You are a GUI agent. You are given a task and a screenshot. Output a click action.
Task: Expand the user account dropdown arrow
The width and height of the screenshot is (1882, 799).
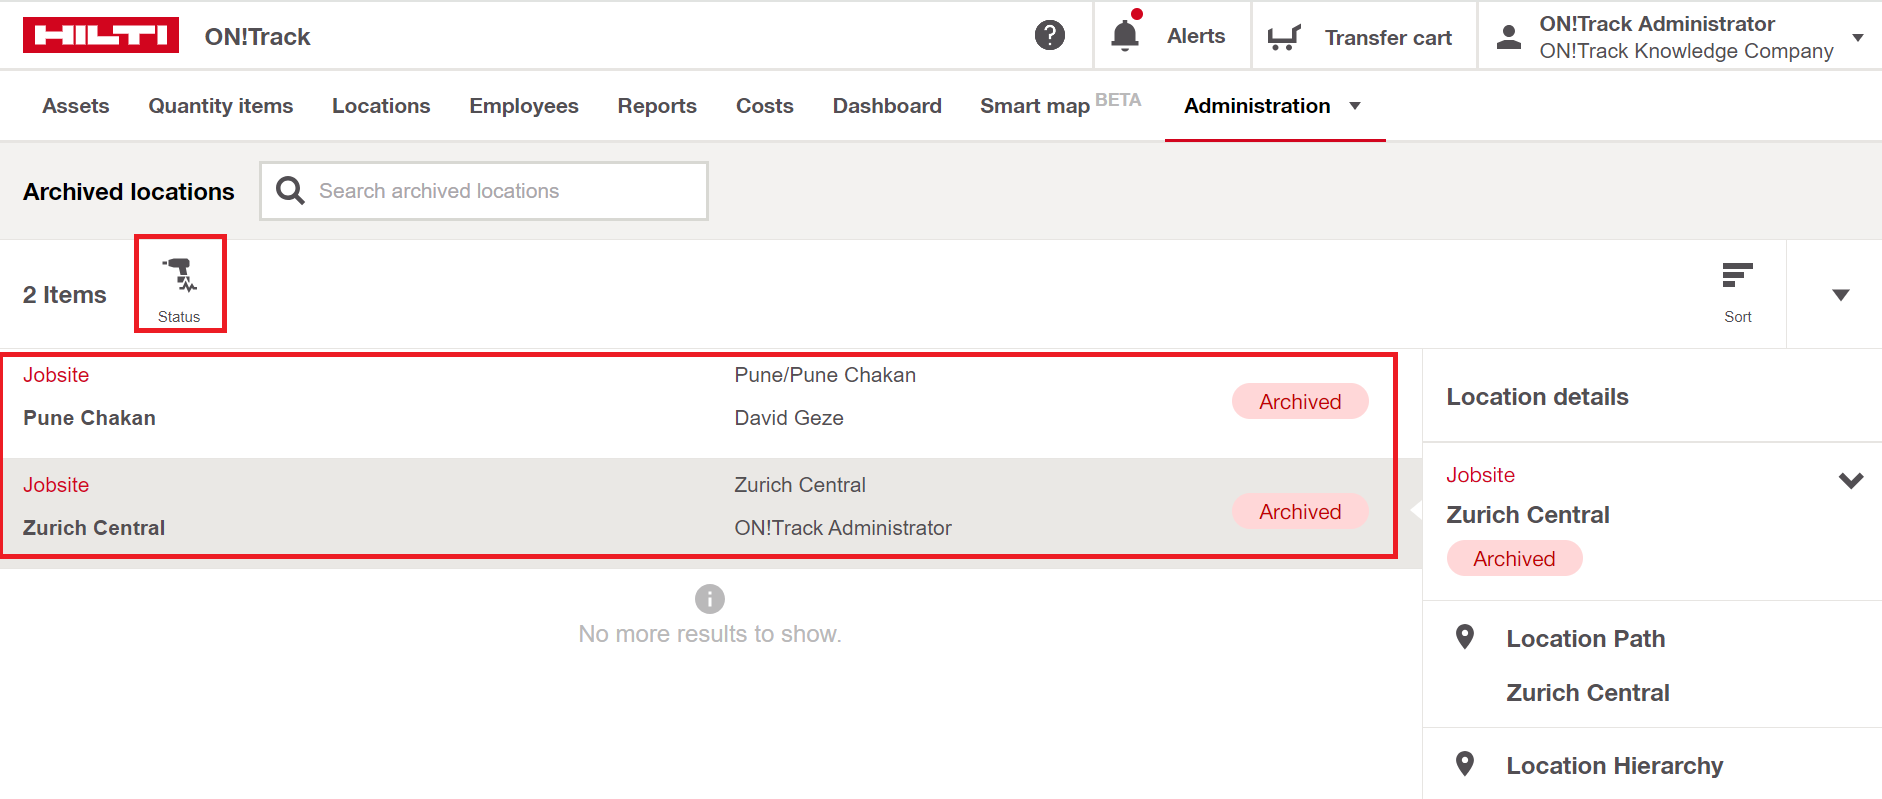click(x=1858, y=38)
